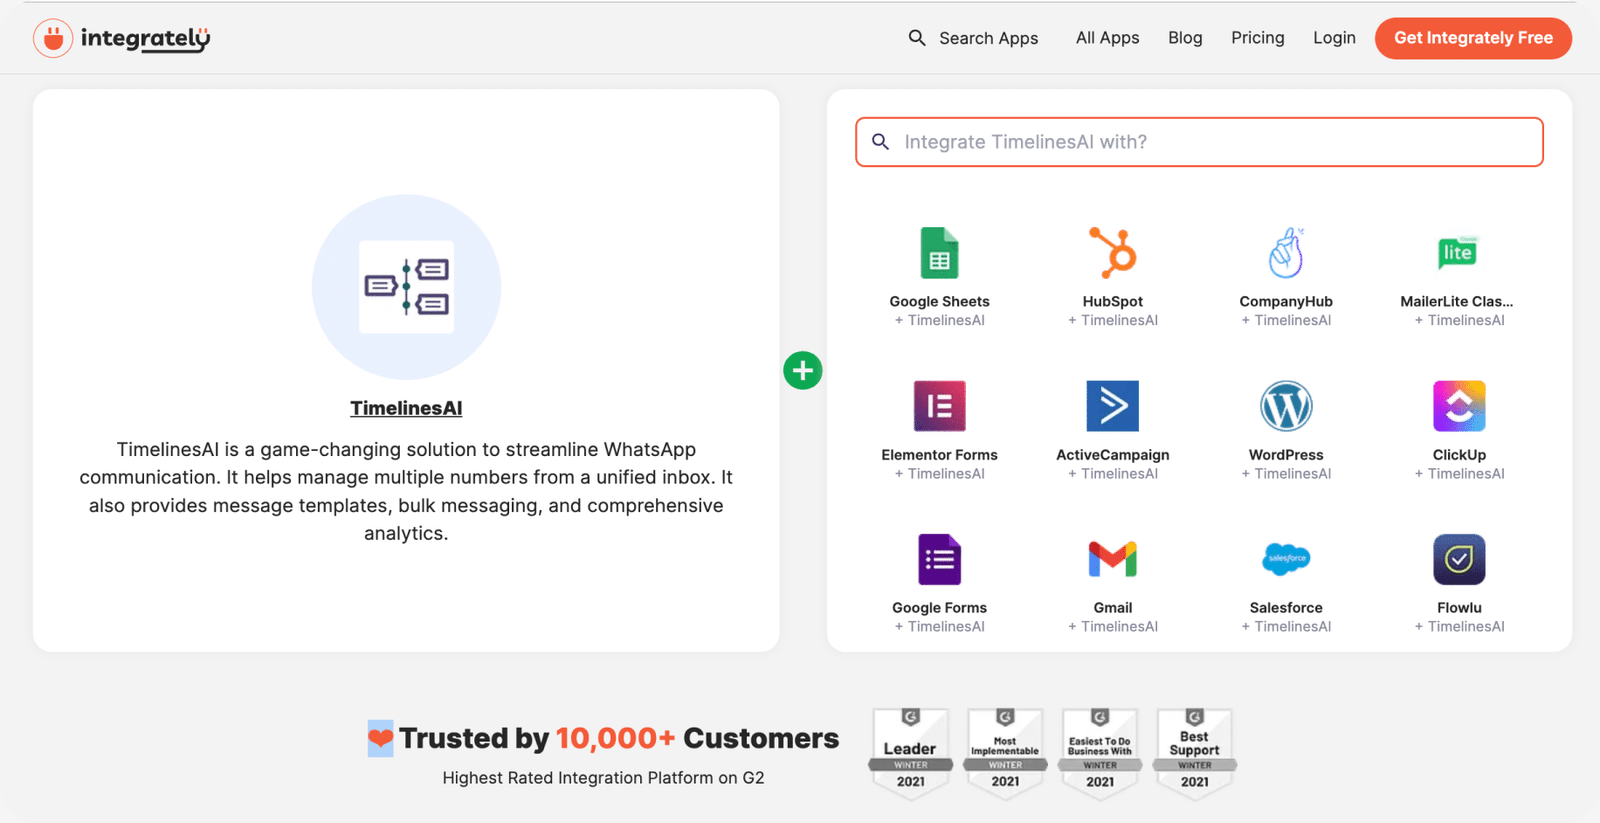
Task: Click the Flowlu text label
Action: 1459,607
